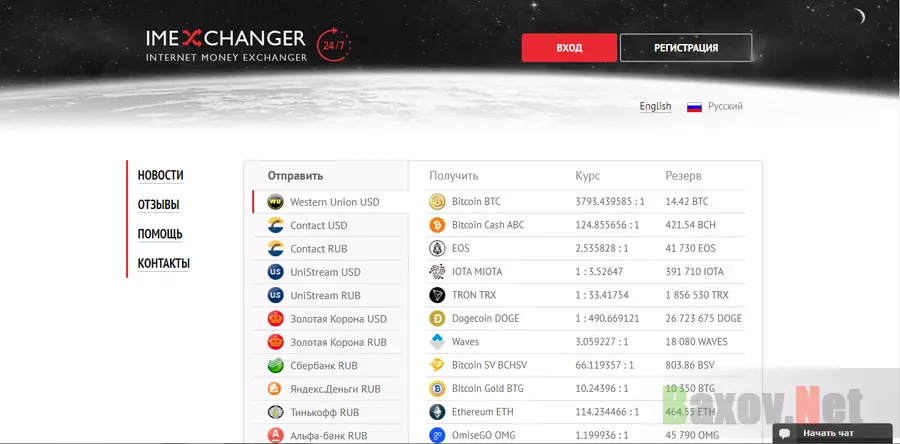The image size is (900, 444).
Task: Click the UniStream USD icon
Action: (x=276, y=272)
